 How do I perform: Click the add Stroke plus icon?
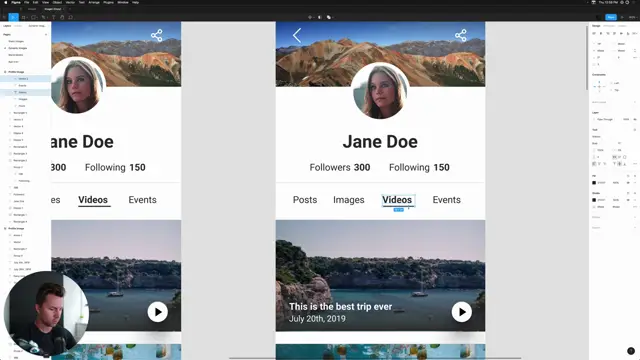635,193
